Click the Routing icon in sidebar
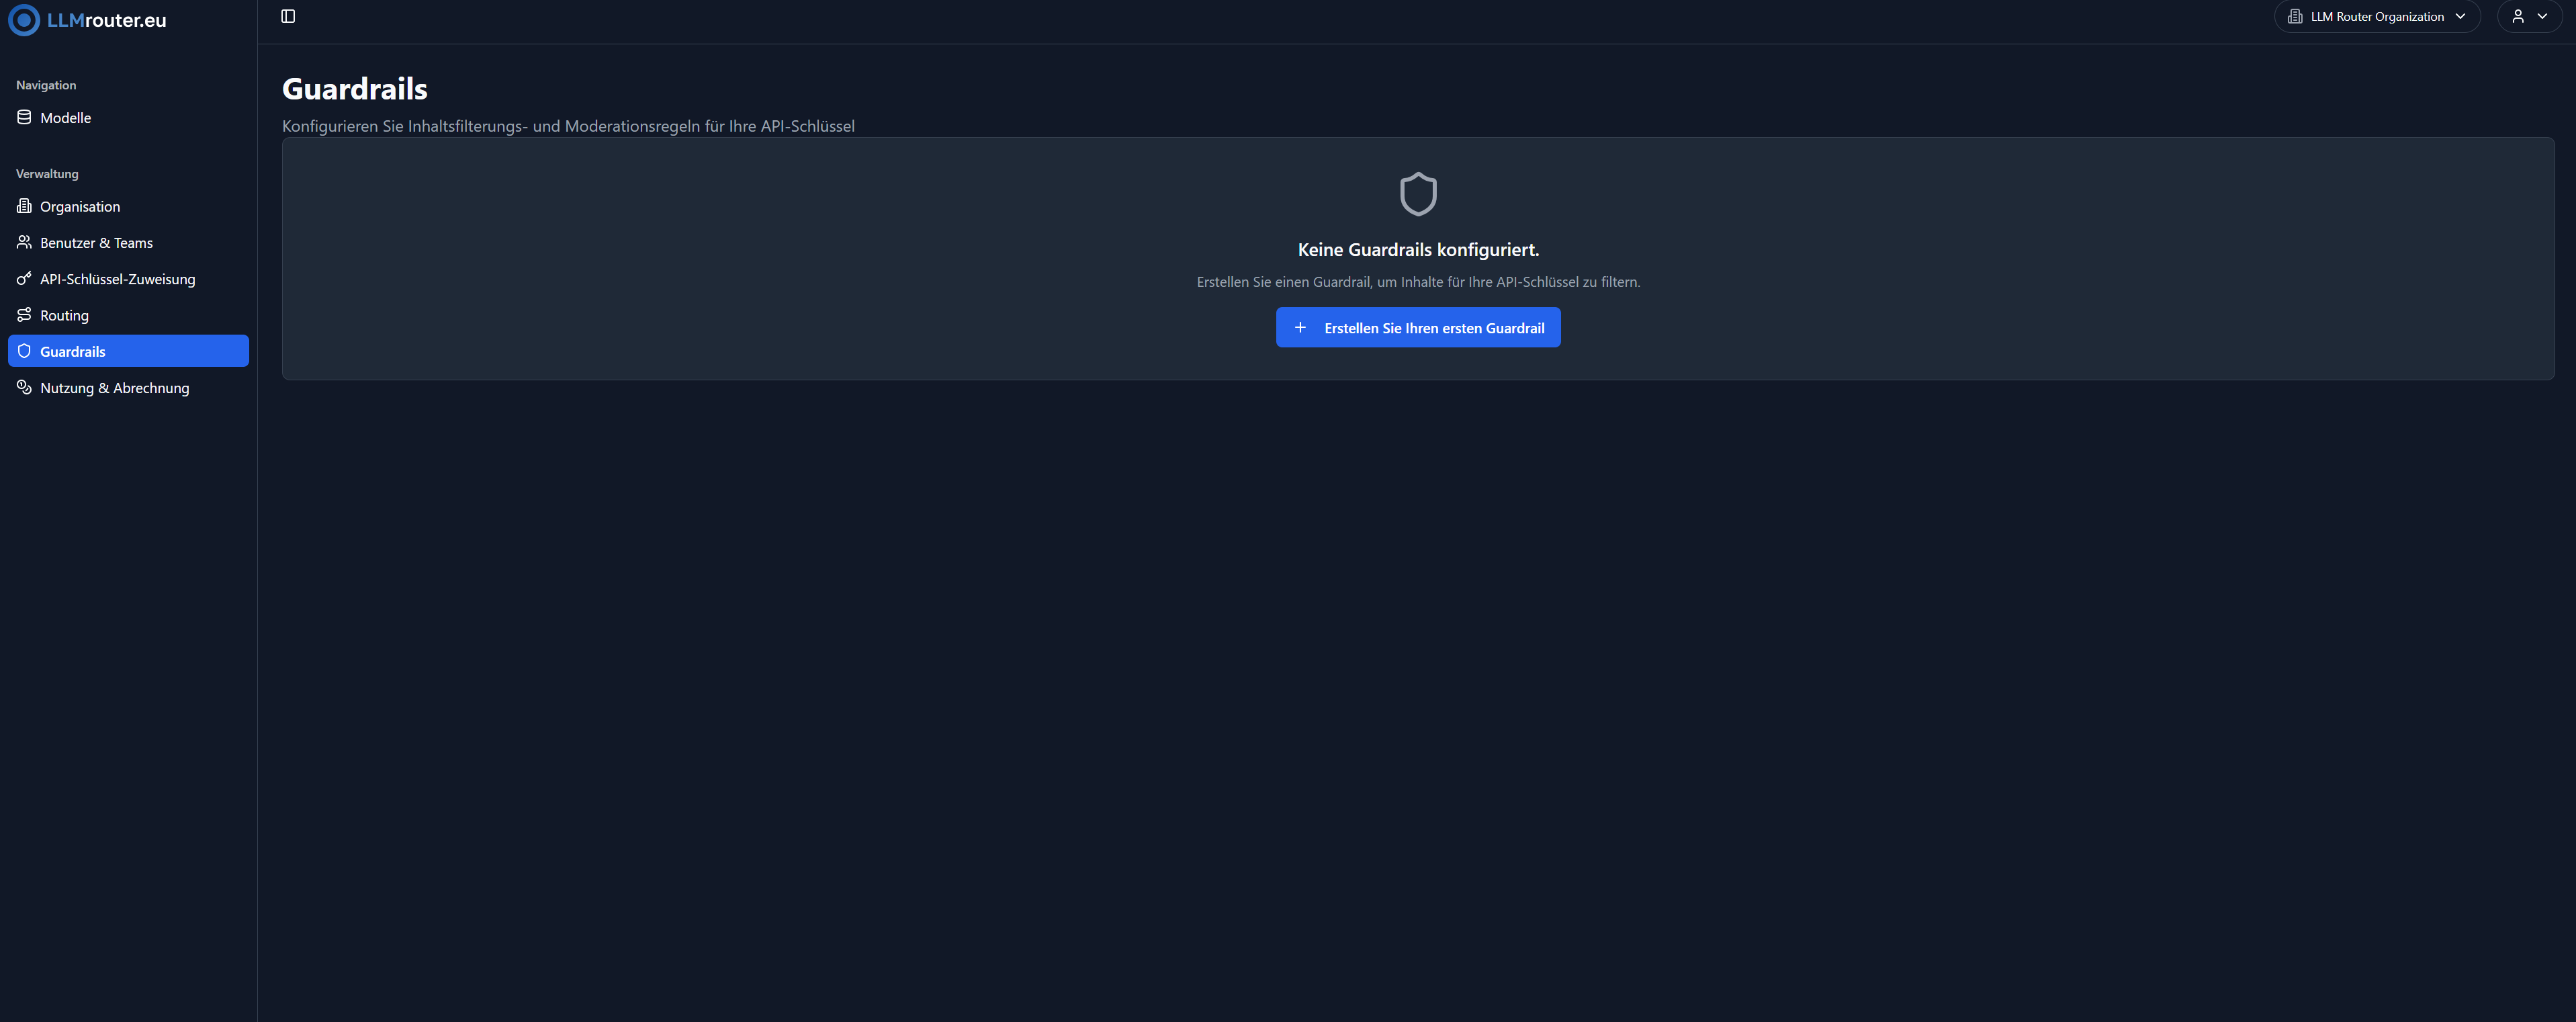This screenshot has width=2576, height=1022. pyautogui.click(x=24, y=315)
